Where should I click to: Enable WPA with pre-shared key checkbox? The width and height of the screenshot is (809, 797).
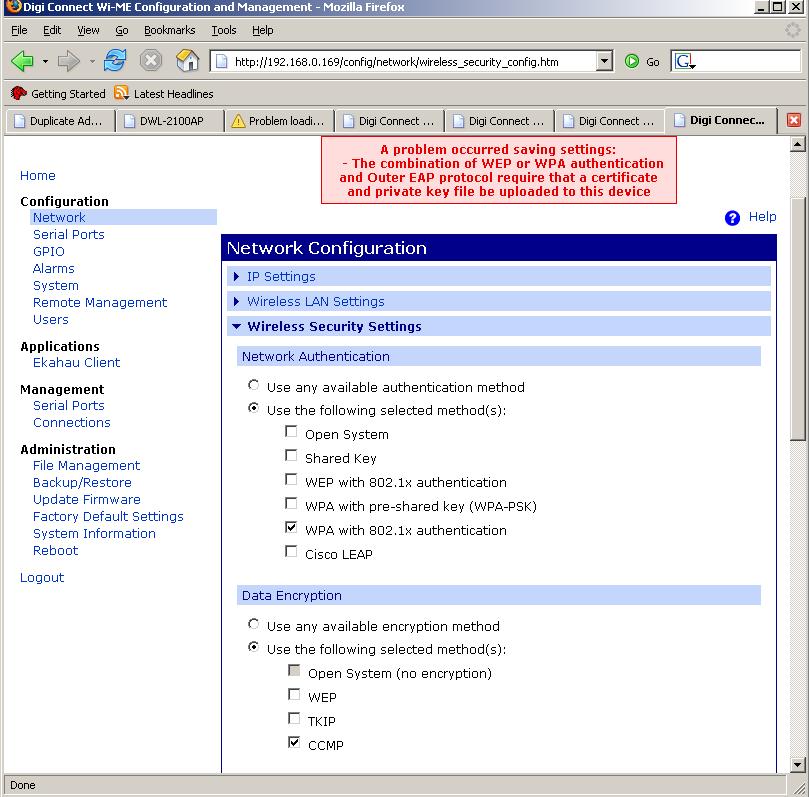click(292, 504)
